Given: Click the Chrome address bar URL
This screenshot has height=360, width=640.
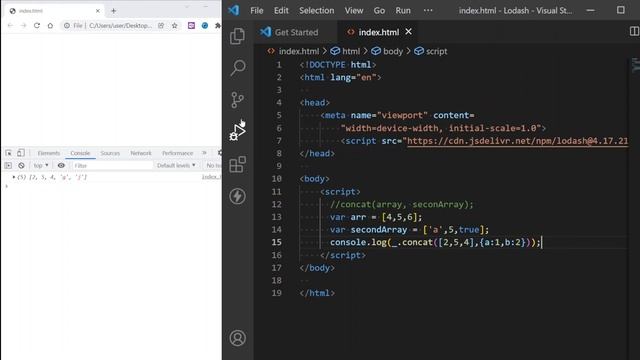Looking at the screenshot, I should (x=120, y=25).
